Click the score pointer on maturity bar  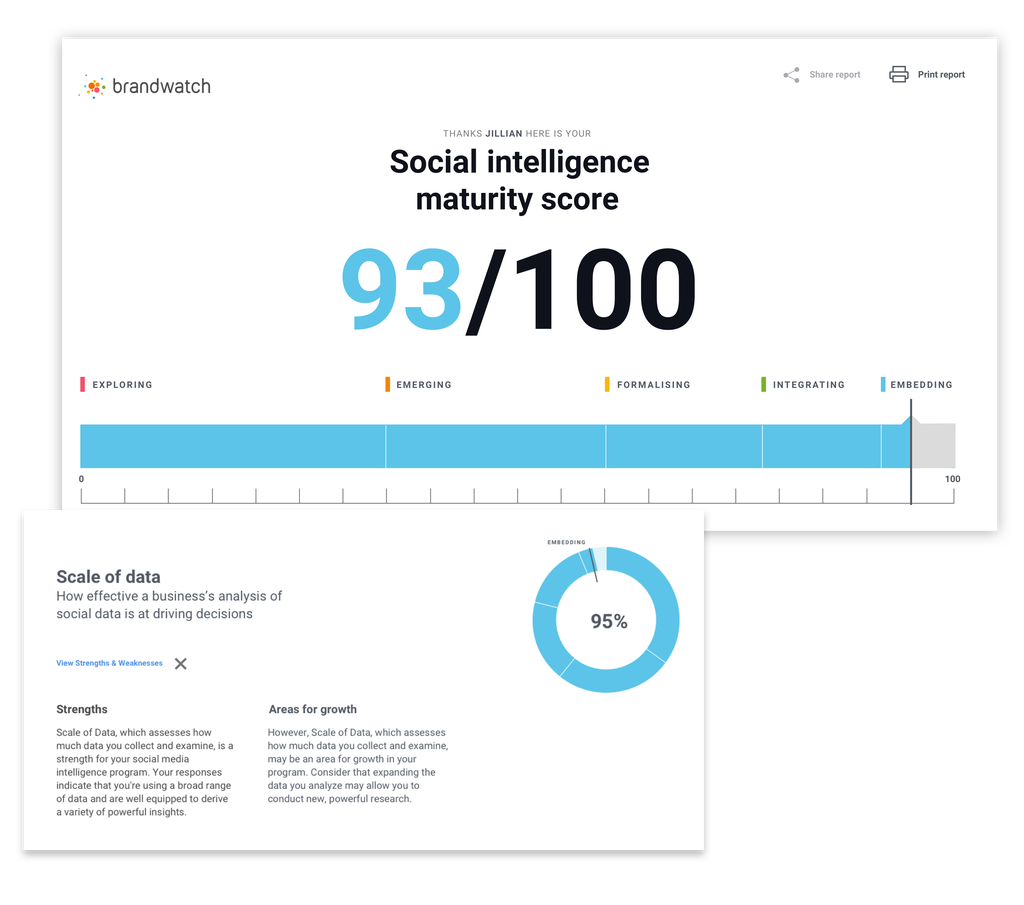(x=910, y=421)
